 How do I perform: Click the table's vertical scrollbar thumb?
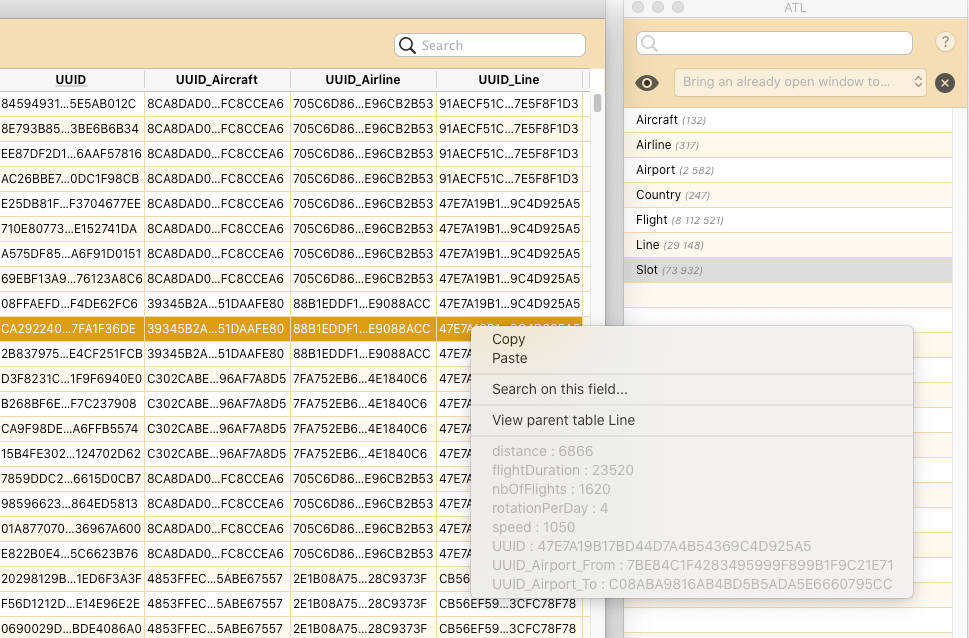tap(597, 103)
